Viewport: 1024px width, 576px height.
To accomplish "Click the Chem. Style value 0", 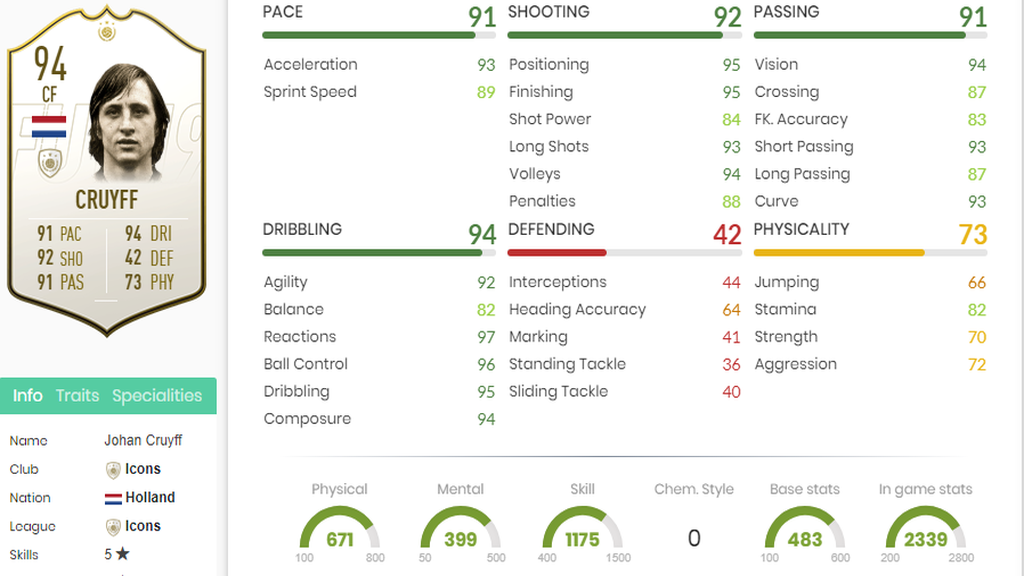I will click(694, 538).
